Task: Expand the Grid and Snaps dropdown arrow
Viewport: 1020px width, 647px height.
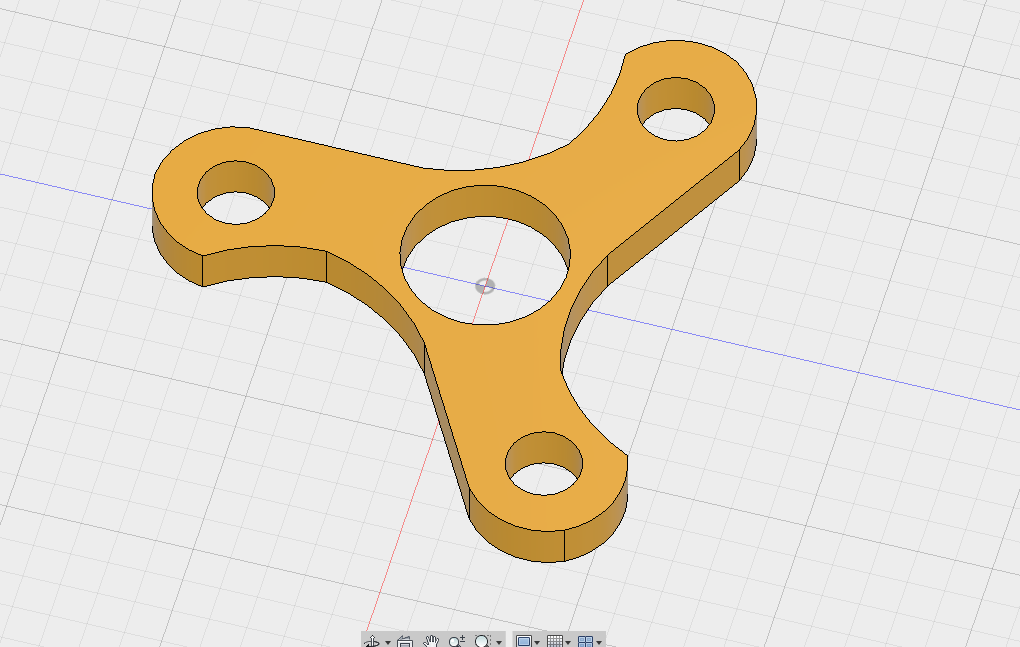Action: click(568, 642)
